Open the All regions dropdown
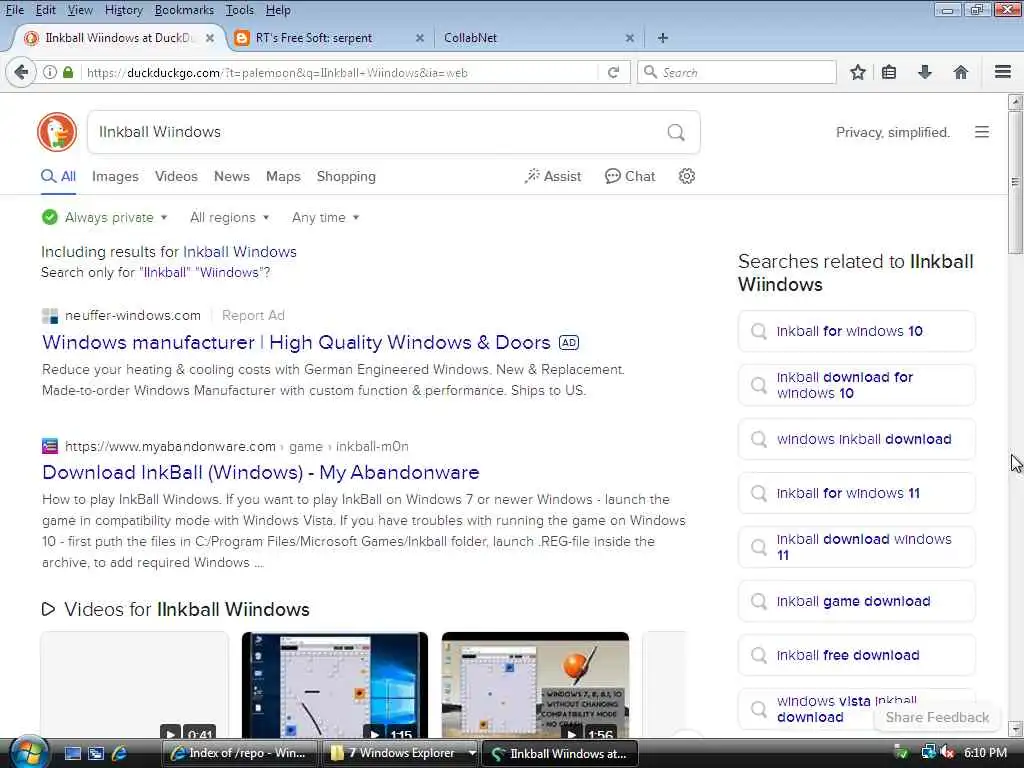 229,217
